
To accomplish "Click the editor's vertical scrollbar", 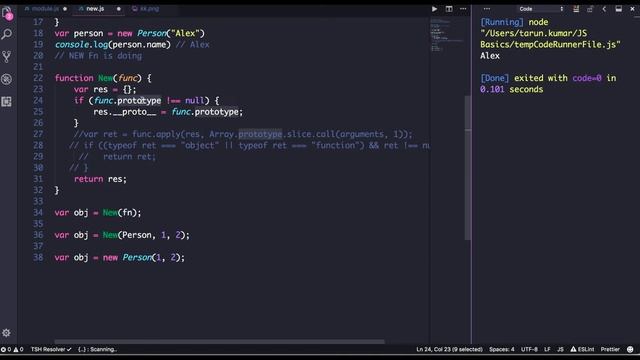I will pyautogui.click(x=468, y=168).
